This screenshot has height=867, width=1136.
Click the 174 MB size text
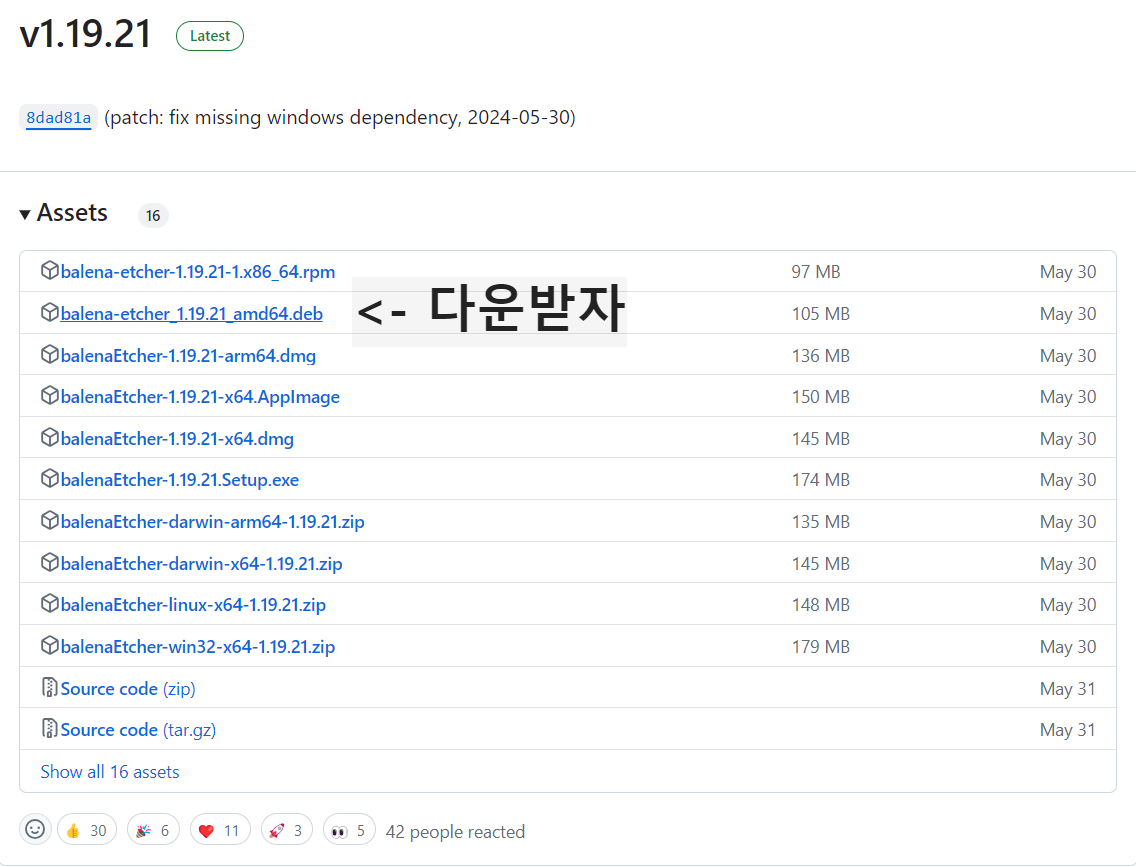click(x=821, y=480)
